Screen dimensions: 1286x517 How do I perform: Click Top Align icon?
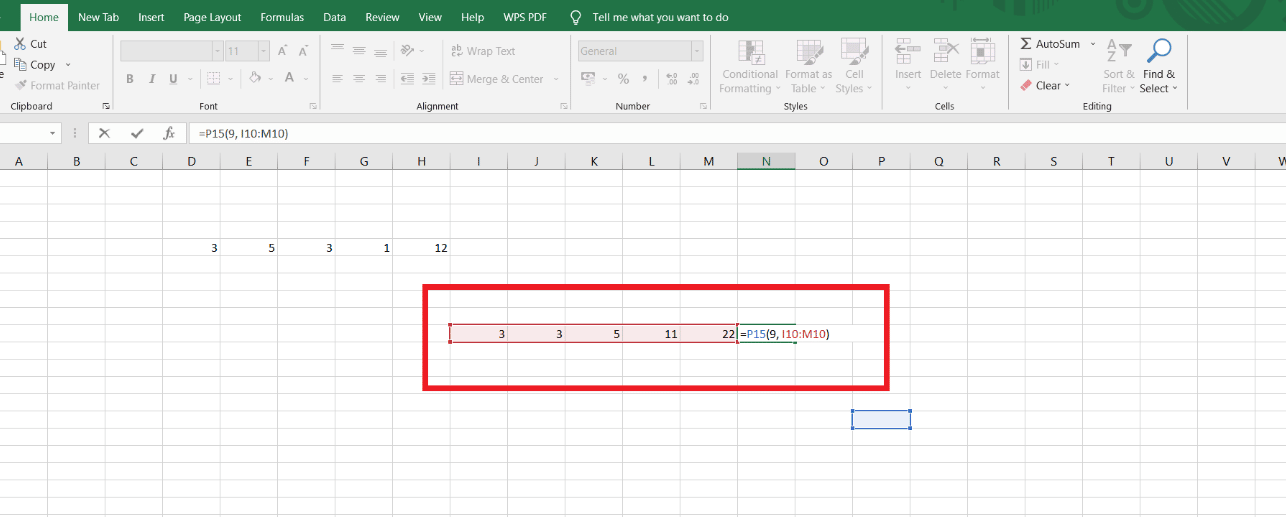tap(337, 49)
